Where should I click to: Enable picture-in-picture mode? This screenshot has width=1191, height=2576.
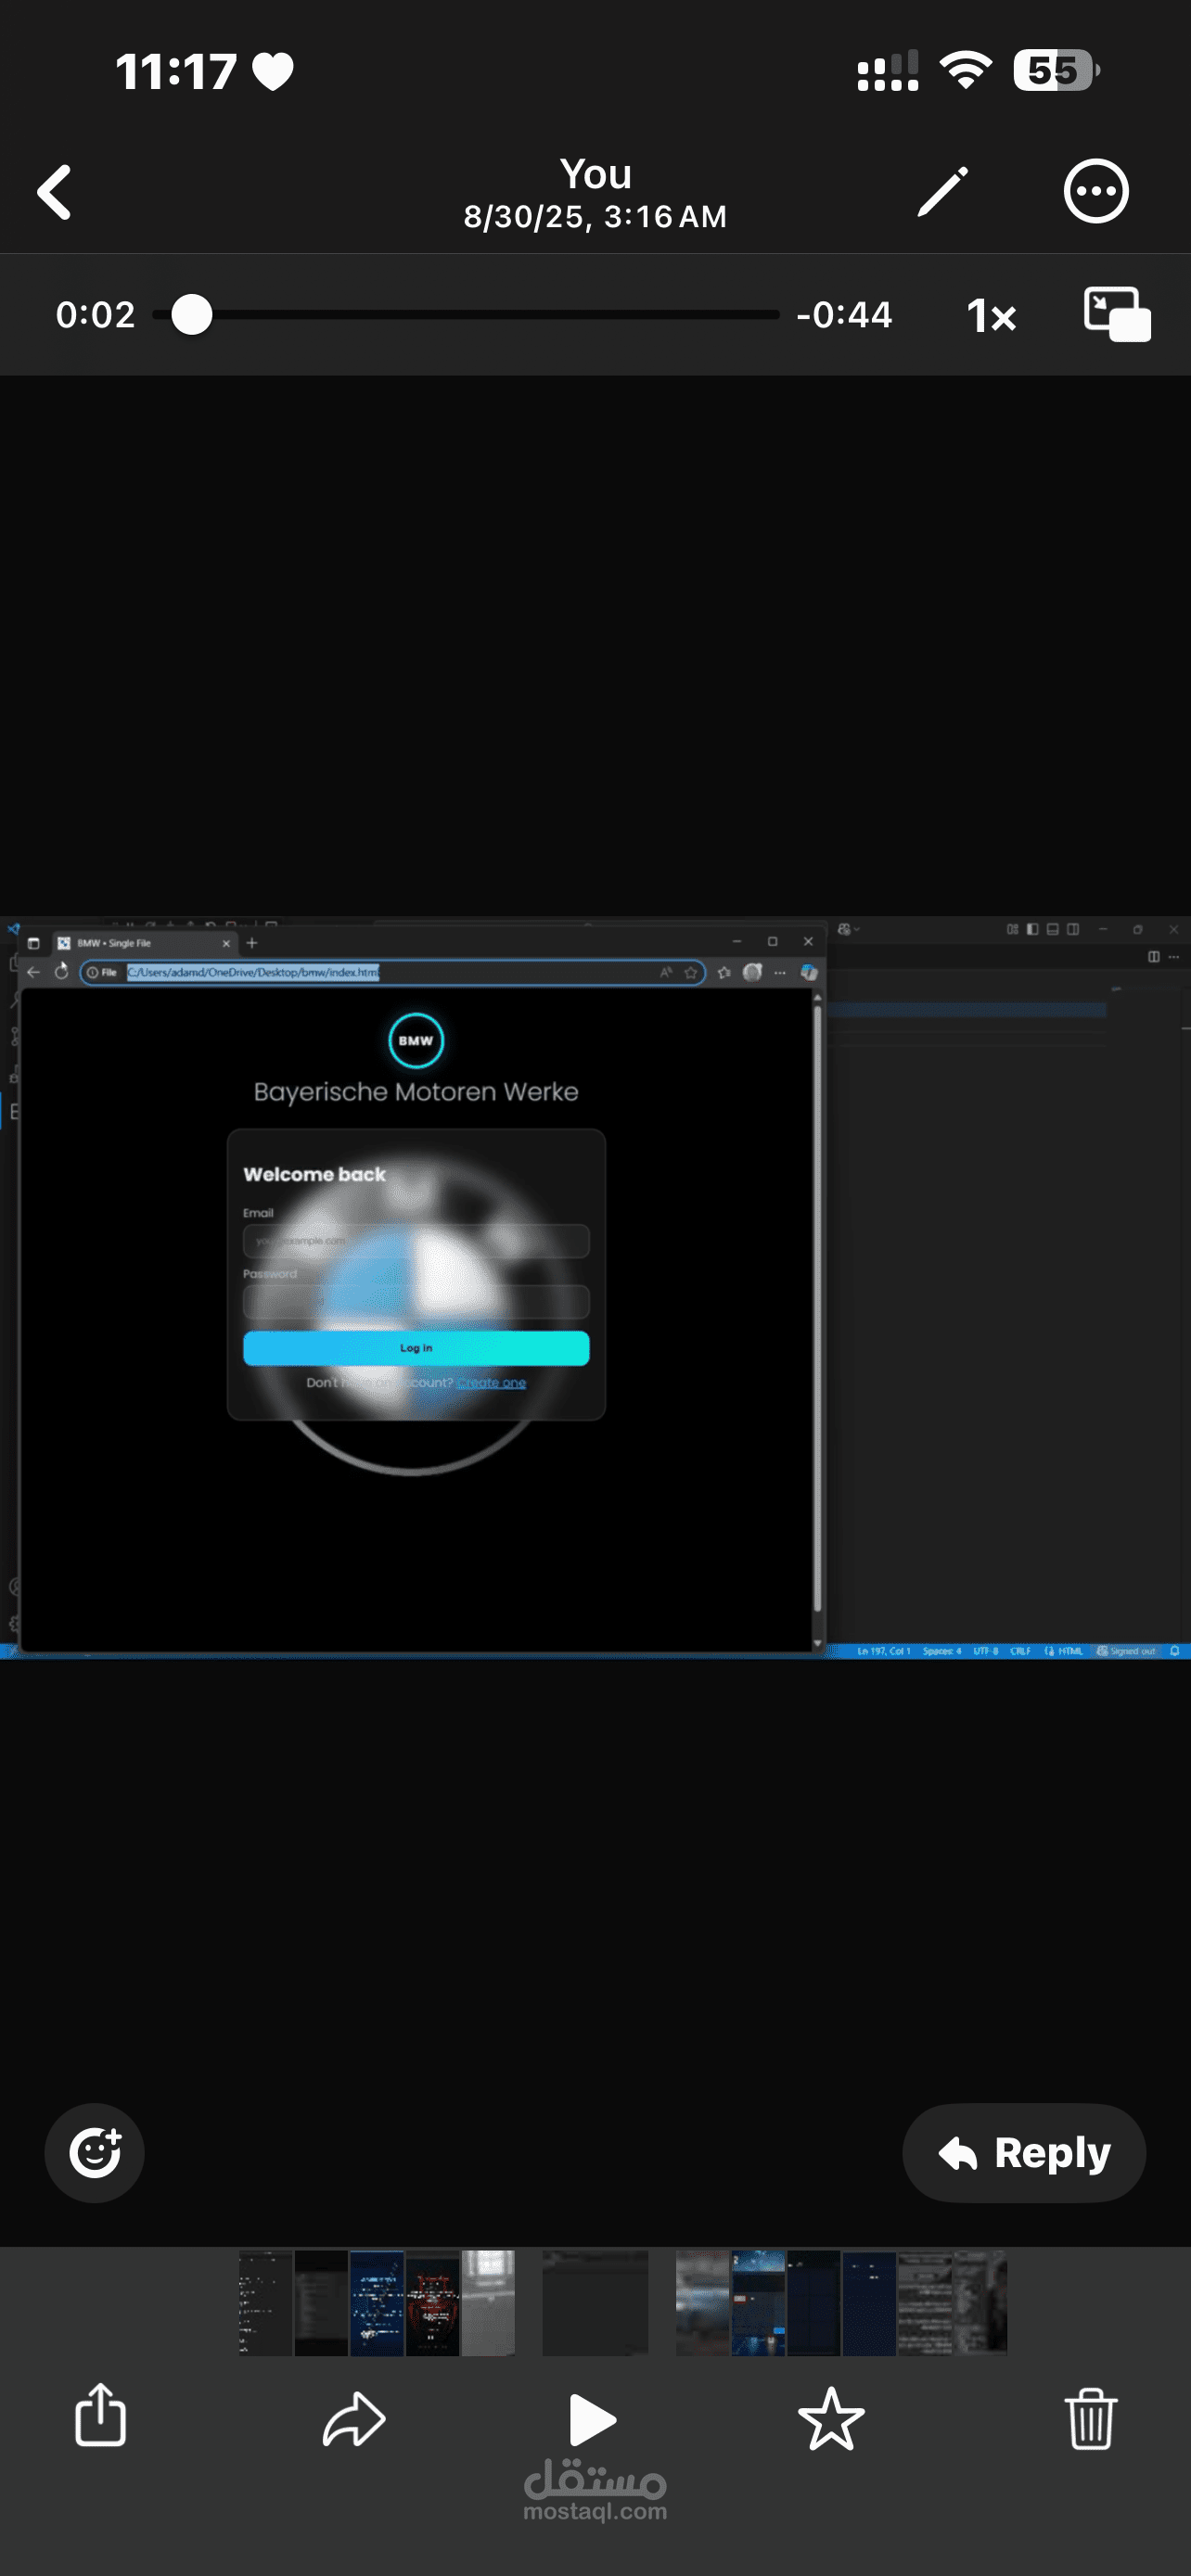click(x=1117, y=314)
